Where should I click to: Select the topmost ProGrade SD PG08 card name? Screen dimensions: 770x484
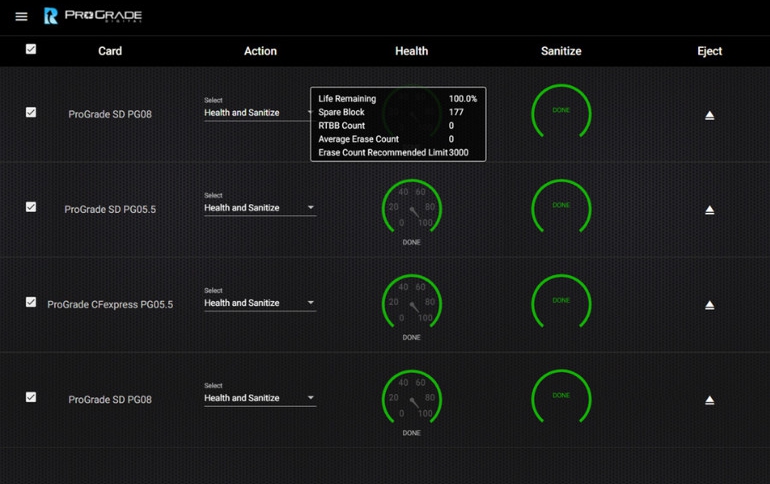(x=110, y=114)
